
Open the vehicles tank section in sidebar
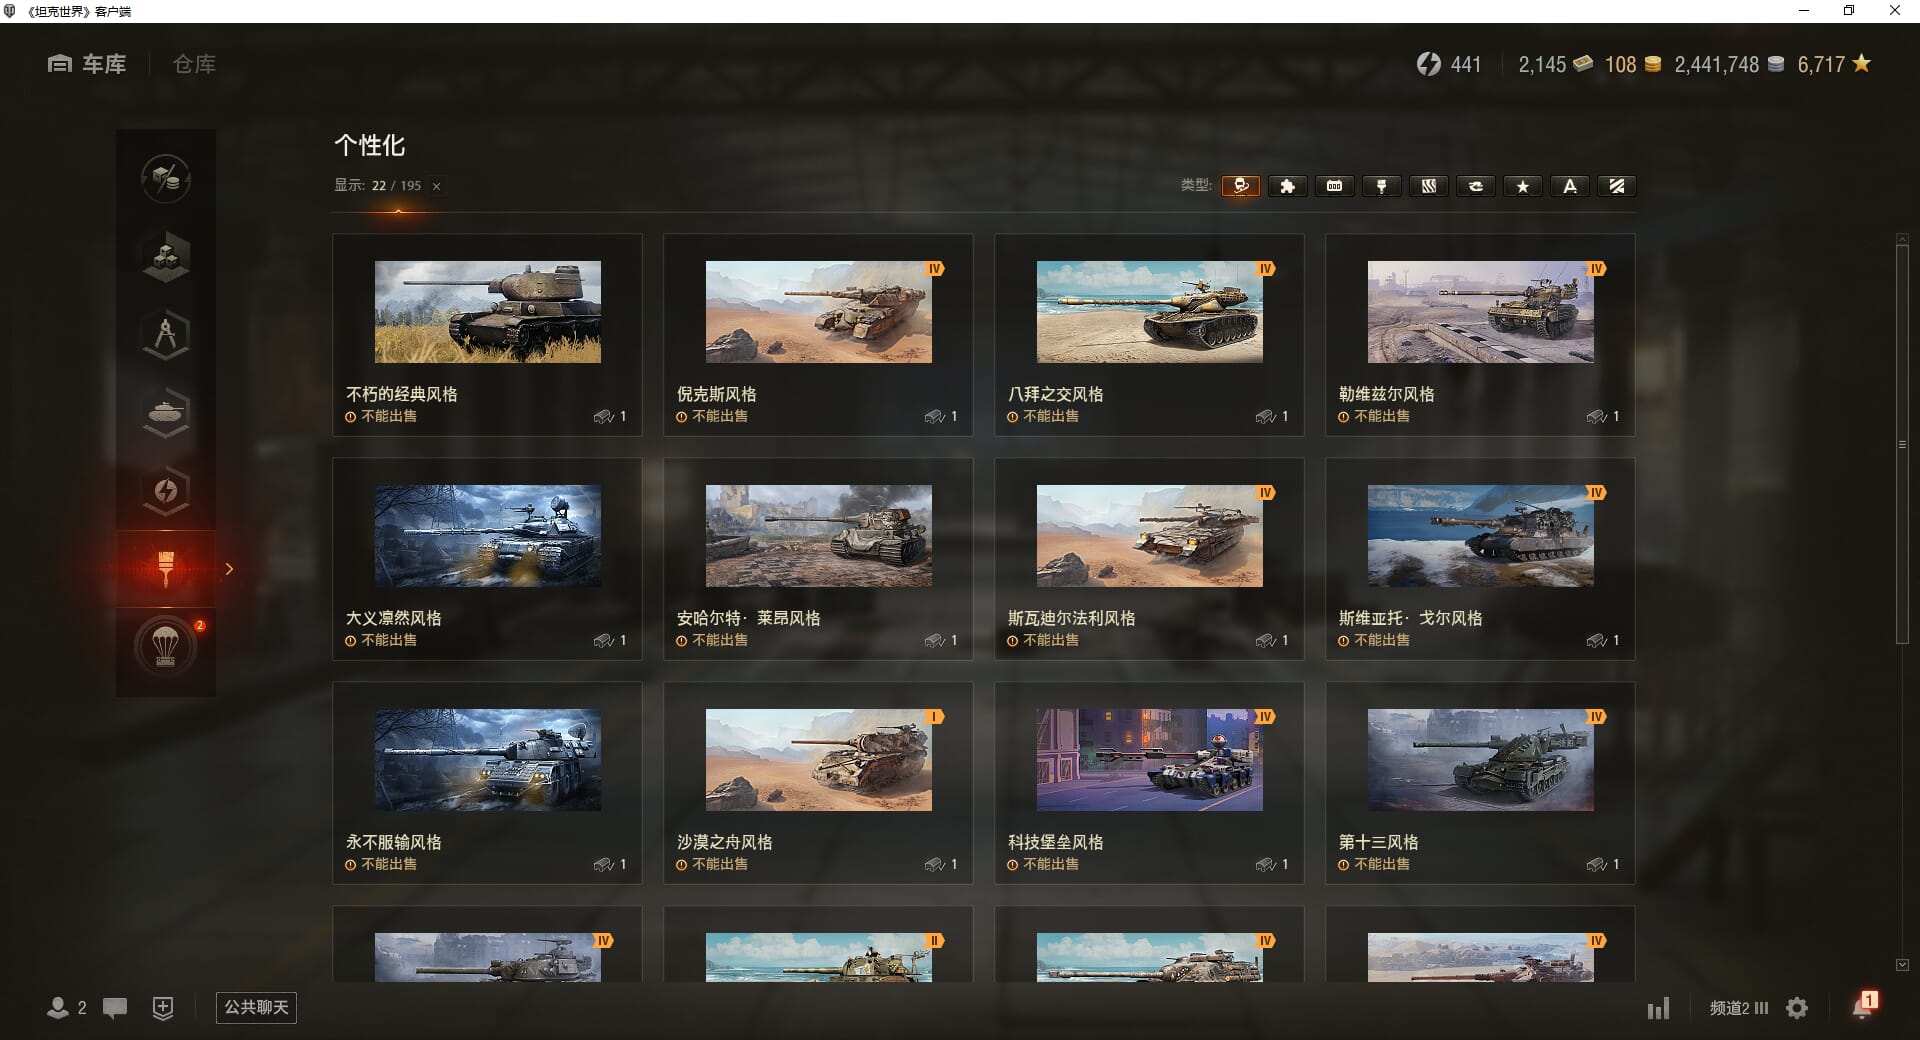point(166,413)
